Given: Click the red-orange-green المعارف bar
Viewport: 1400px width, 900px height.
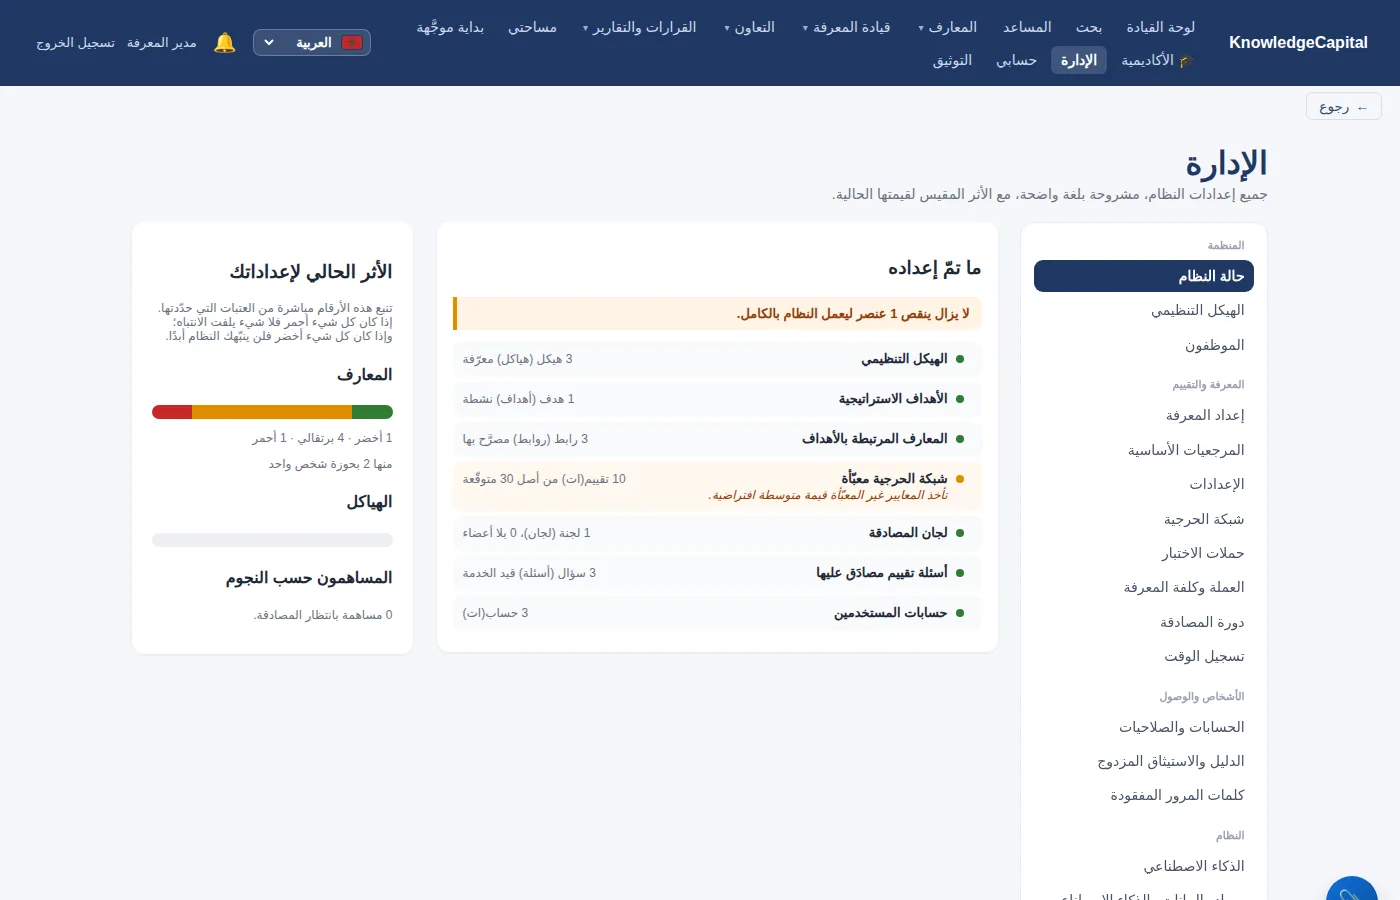Looking at the screenshot, I should click(272, 412).
